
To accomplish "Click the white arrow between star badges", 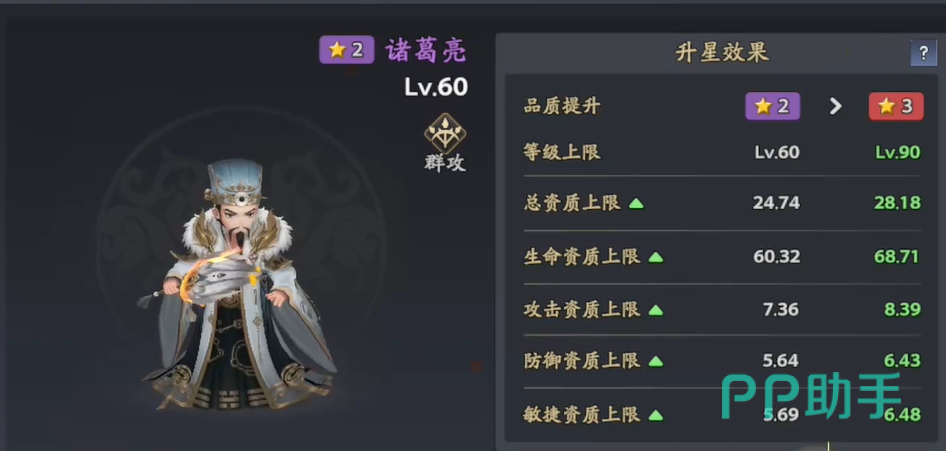I will pos(835,107).
